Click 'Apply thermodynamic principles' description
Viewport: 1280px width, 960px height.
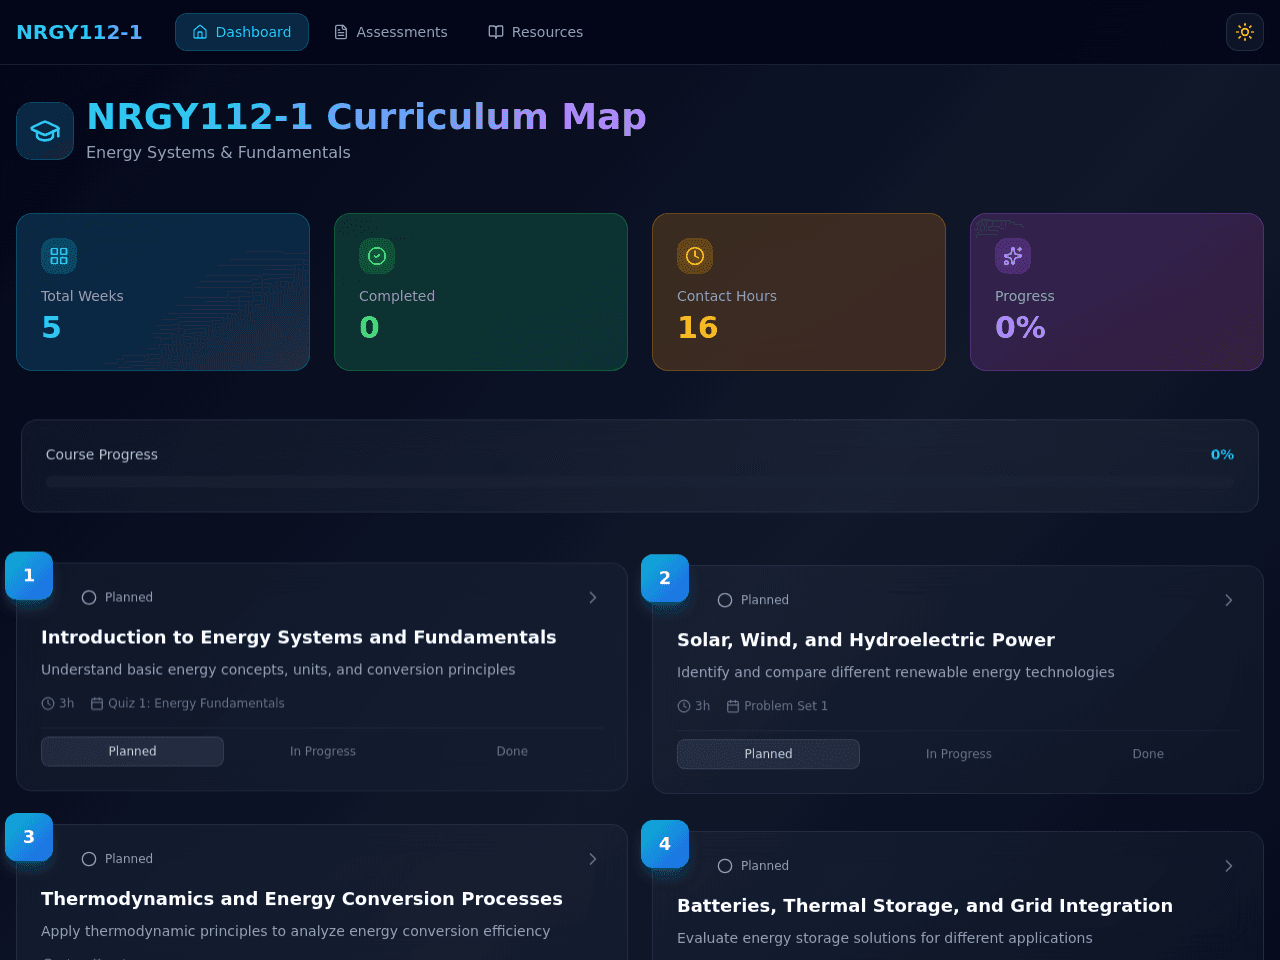click(296, 931)
